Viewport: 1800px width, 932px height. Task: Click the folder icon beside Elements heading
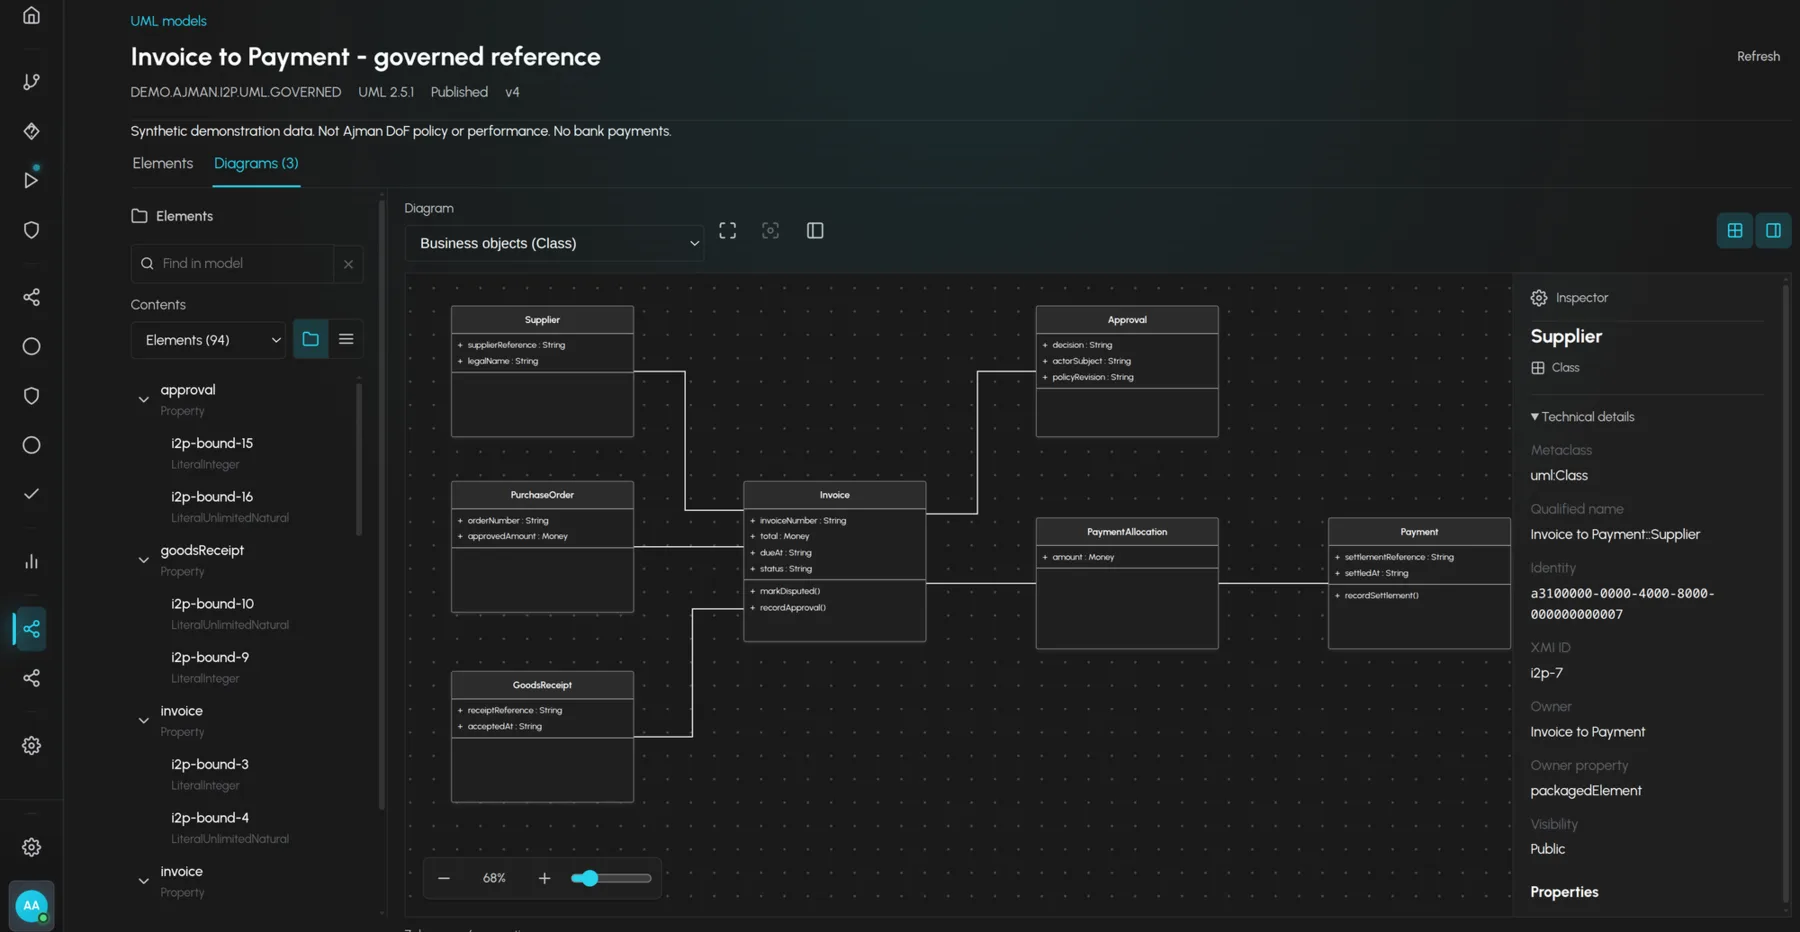(139, 216)
